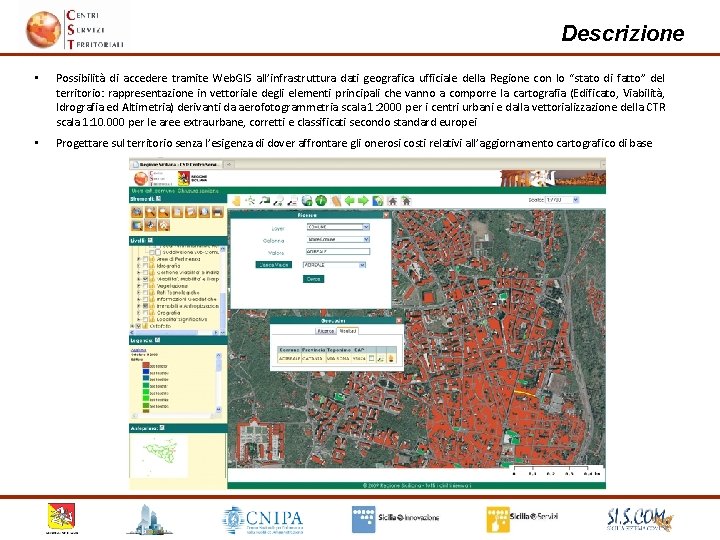
Task: Click zoom-to icon in ACIREALE result row
Action: (x=381, y=358)
